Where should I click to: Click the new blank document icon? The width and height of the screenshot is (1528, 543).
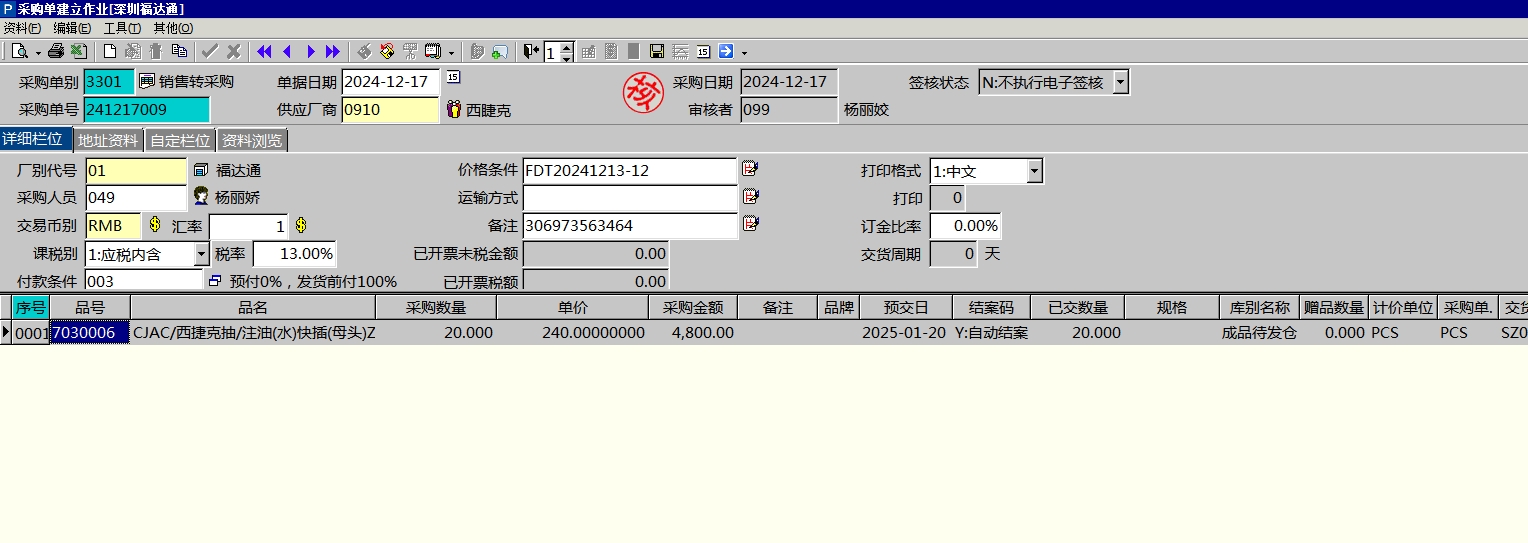coord(110,51)
